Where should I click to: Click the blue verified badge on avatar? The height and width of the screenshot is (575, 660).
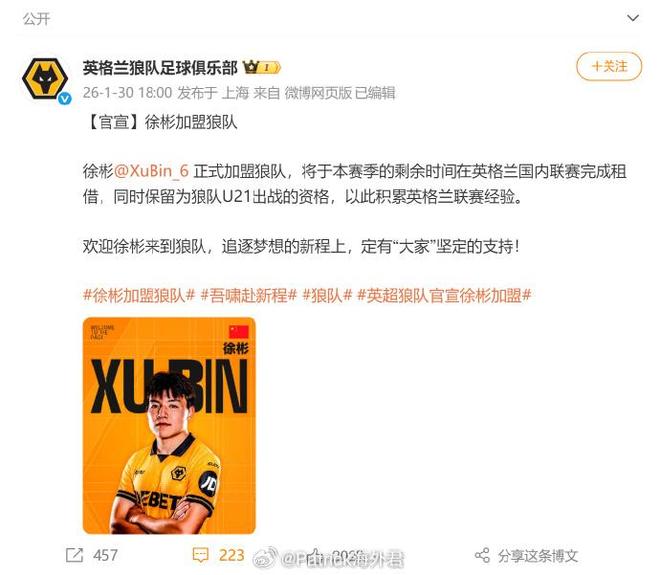(x=64, y=98)
